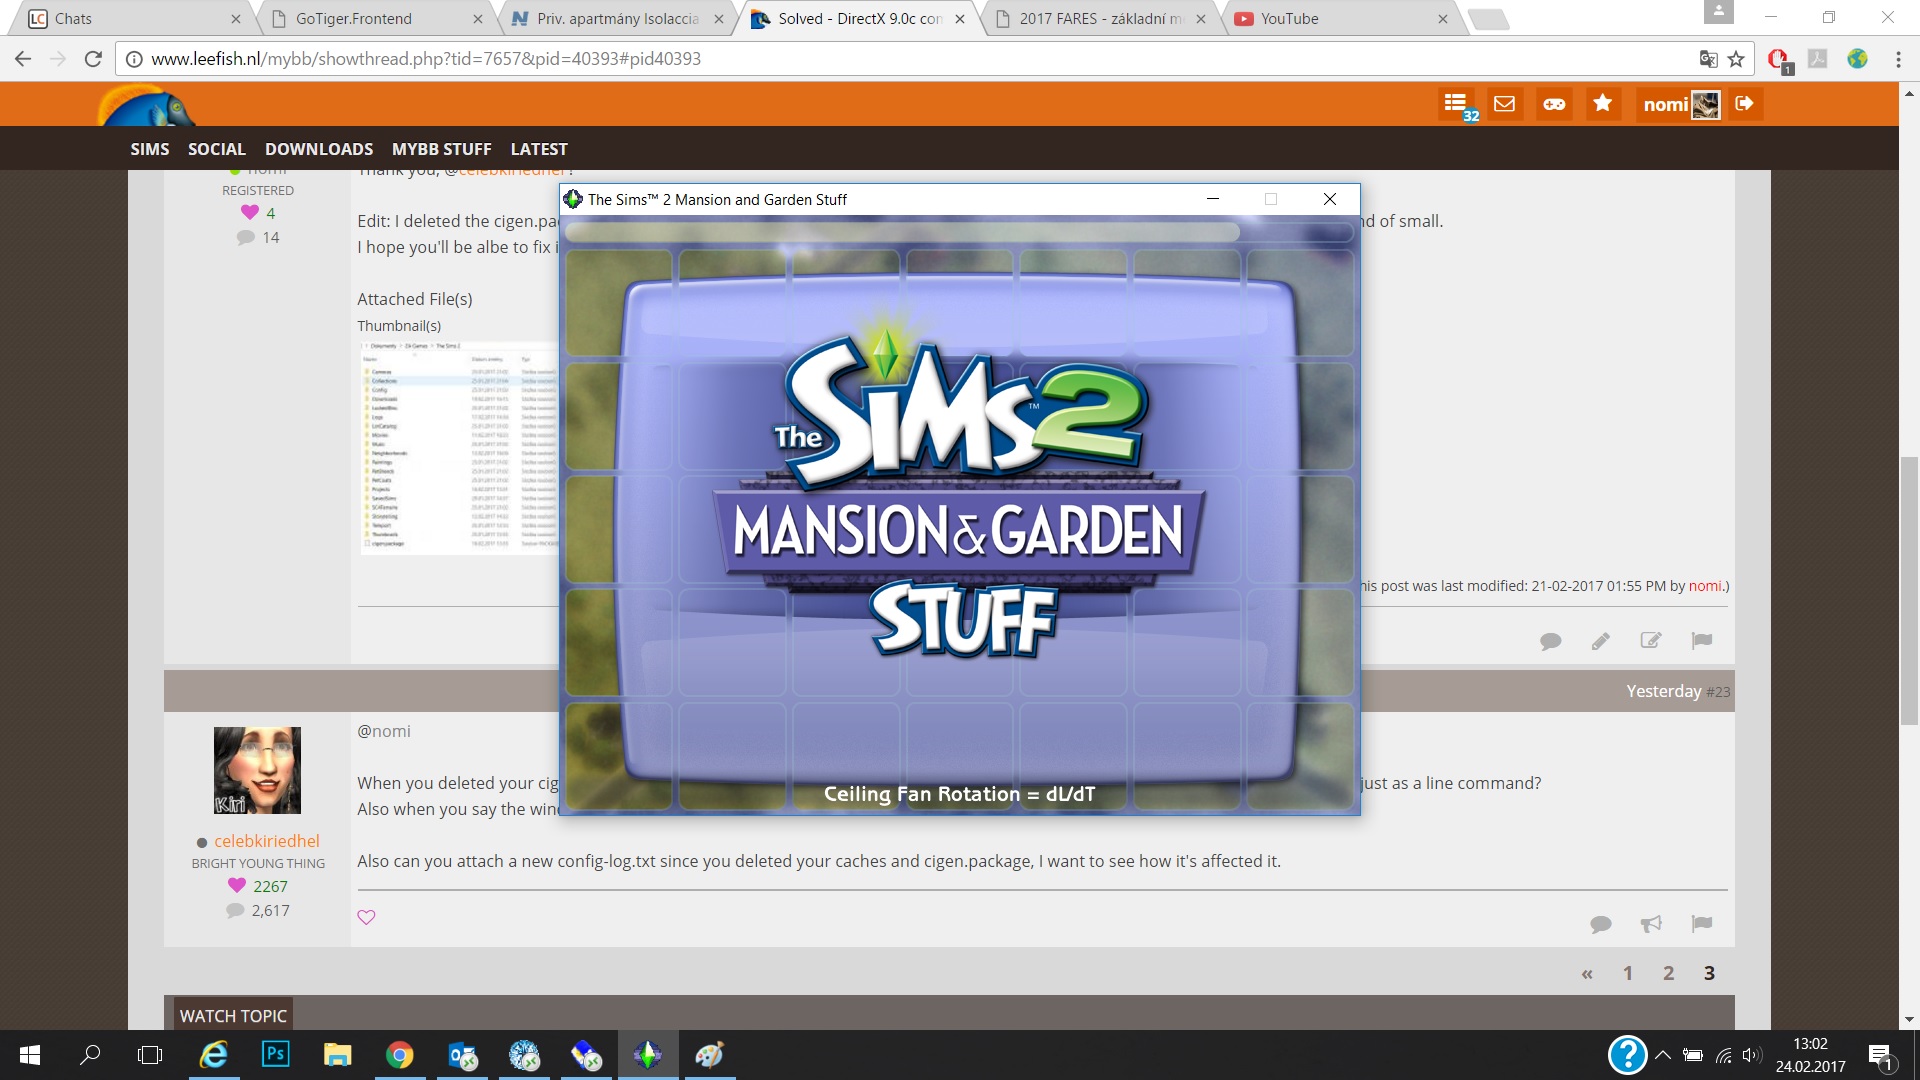Image resolution: width=1920 pixels, height=1080 pixels.
Task: Click the game controller icon in header
Action: pyautogui.click(x=1554, y=104)
